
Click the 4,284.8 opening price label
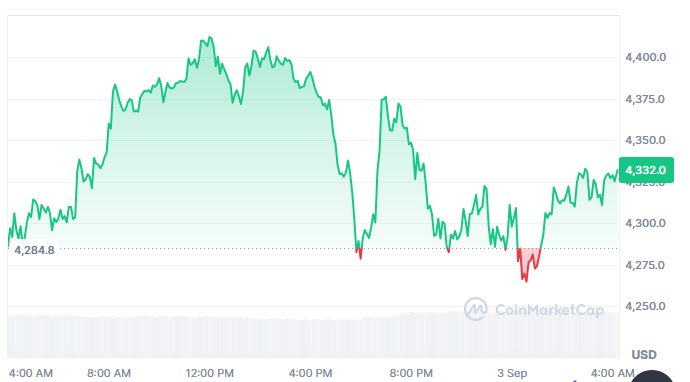34,250
